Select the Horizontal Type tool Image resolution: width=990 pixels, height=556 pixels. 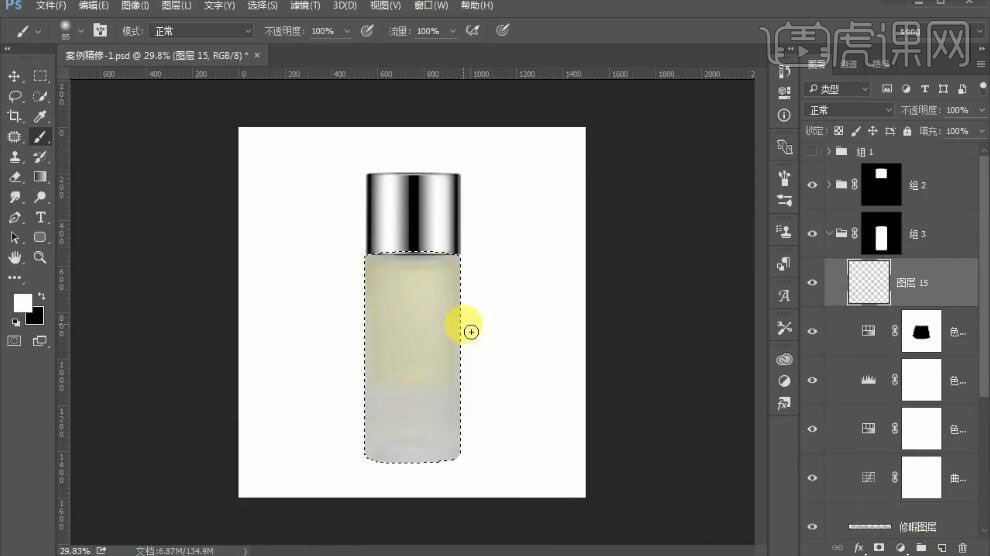pyautogui.click(x=41, y=217)
